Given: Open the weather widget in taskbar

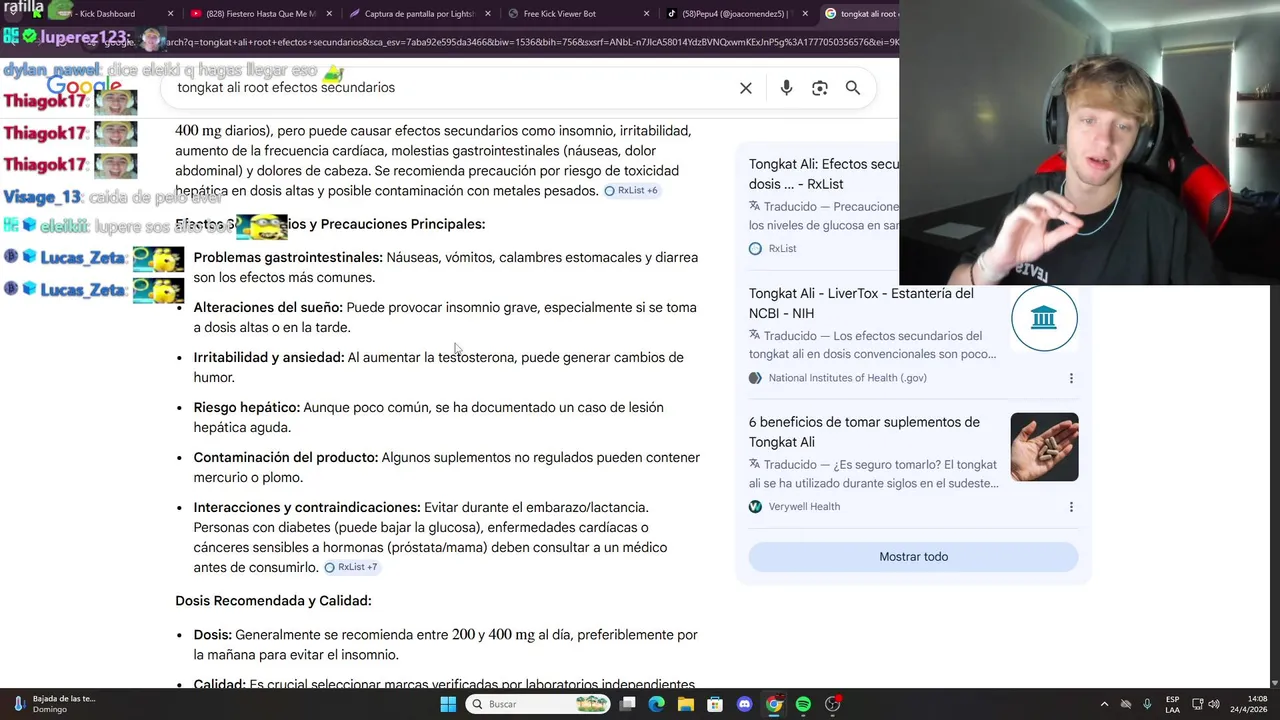Looking at the screenshot, I should point(55,704).
